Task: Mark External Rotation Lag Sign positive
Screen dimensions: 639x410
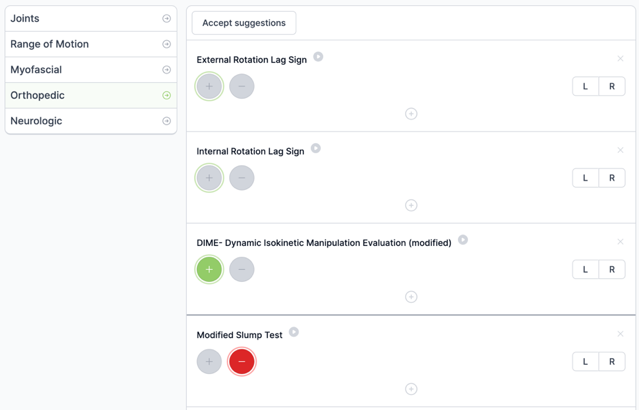Action: coord(209,86)
